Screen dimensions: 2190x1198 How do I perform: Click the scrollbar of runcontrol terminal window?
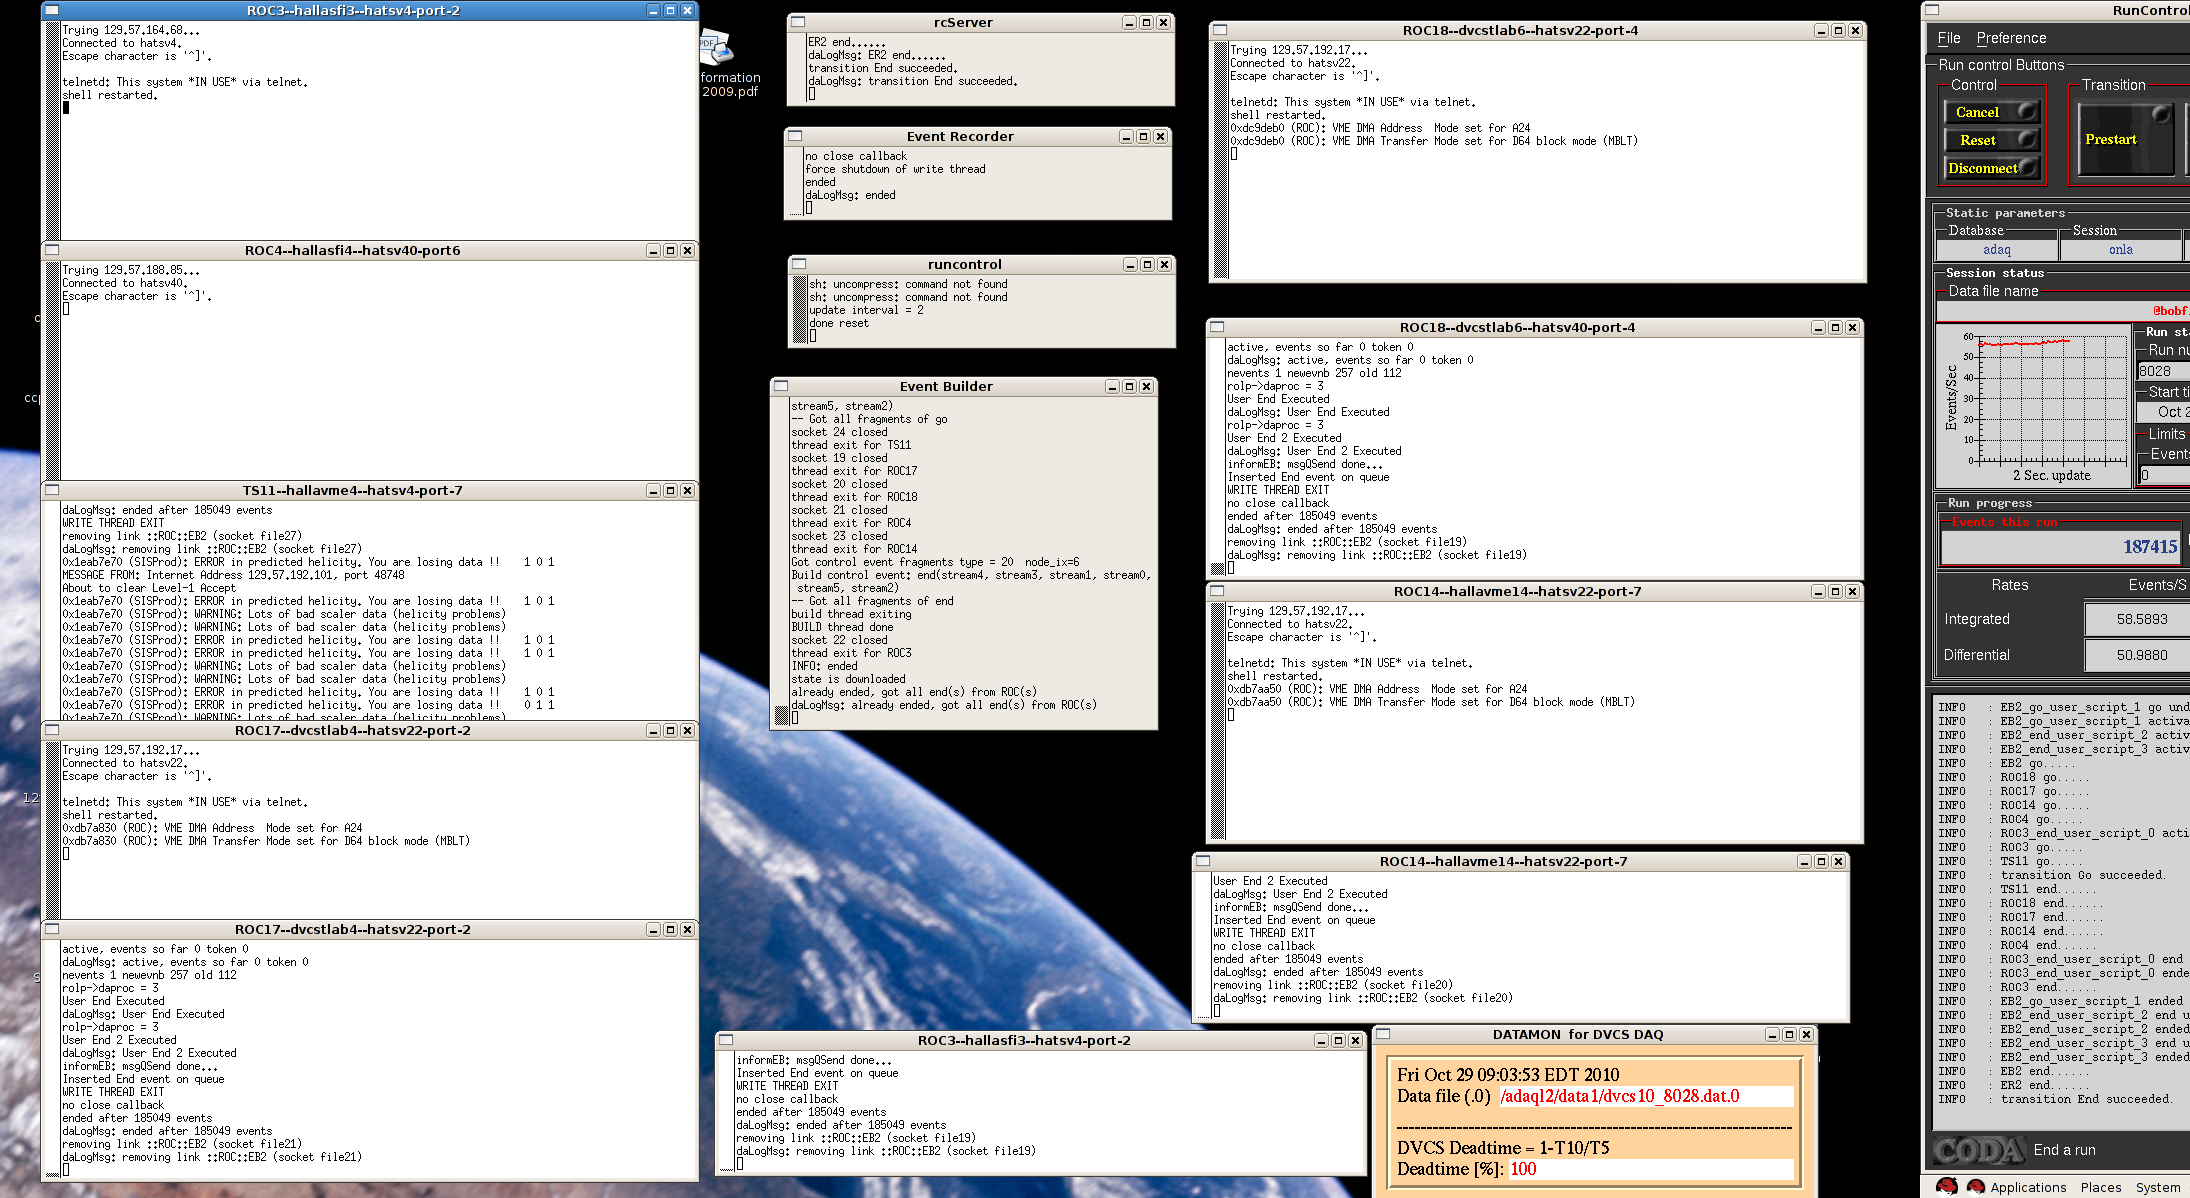[799, 310]
